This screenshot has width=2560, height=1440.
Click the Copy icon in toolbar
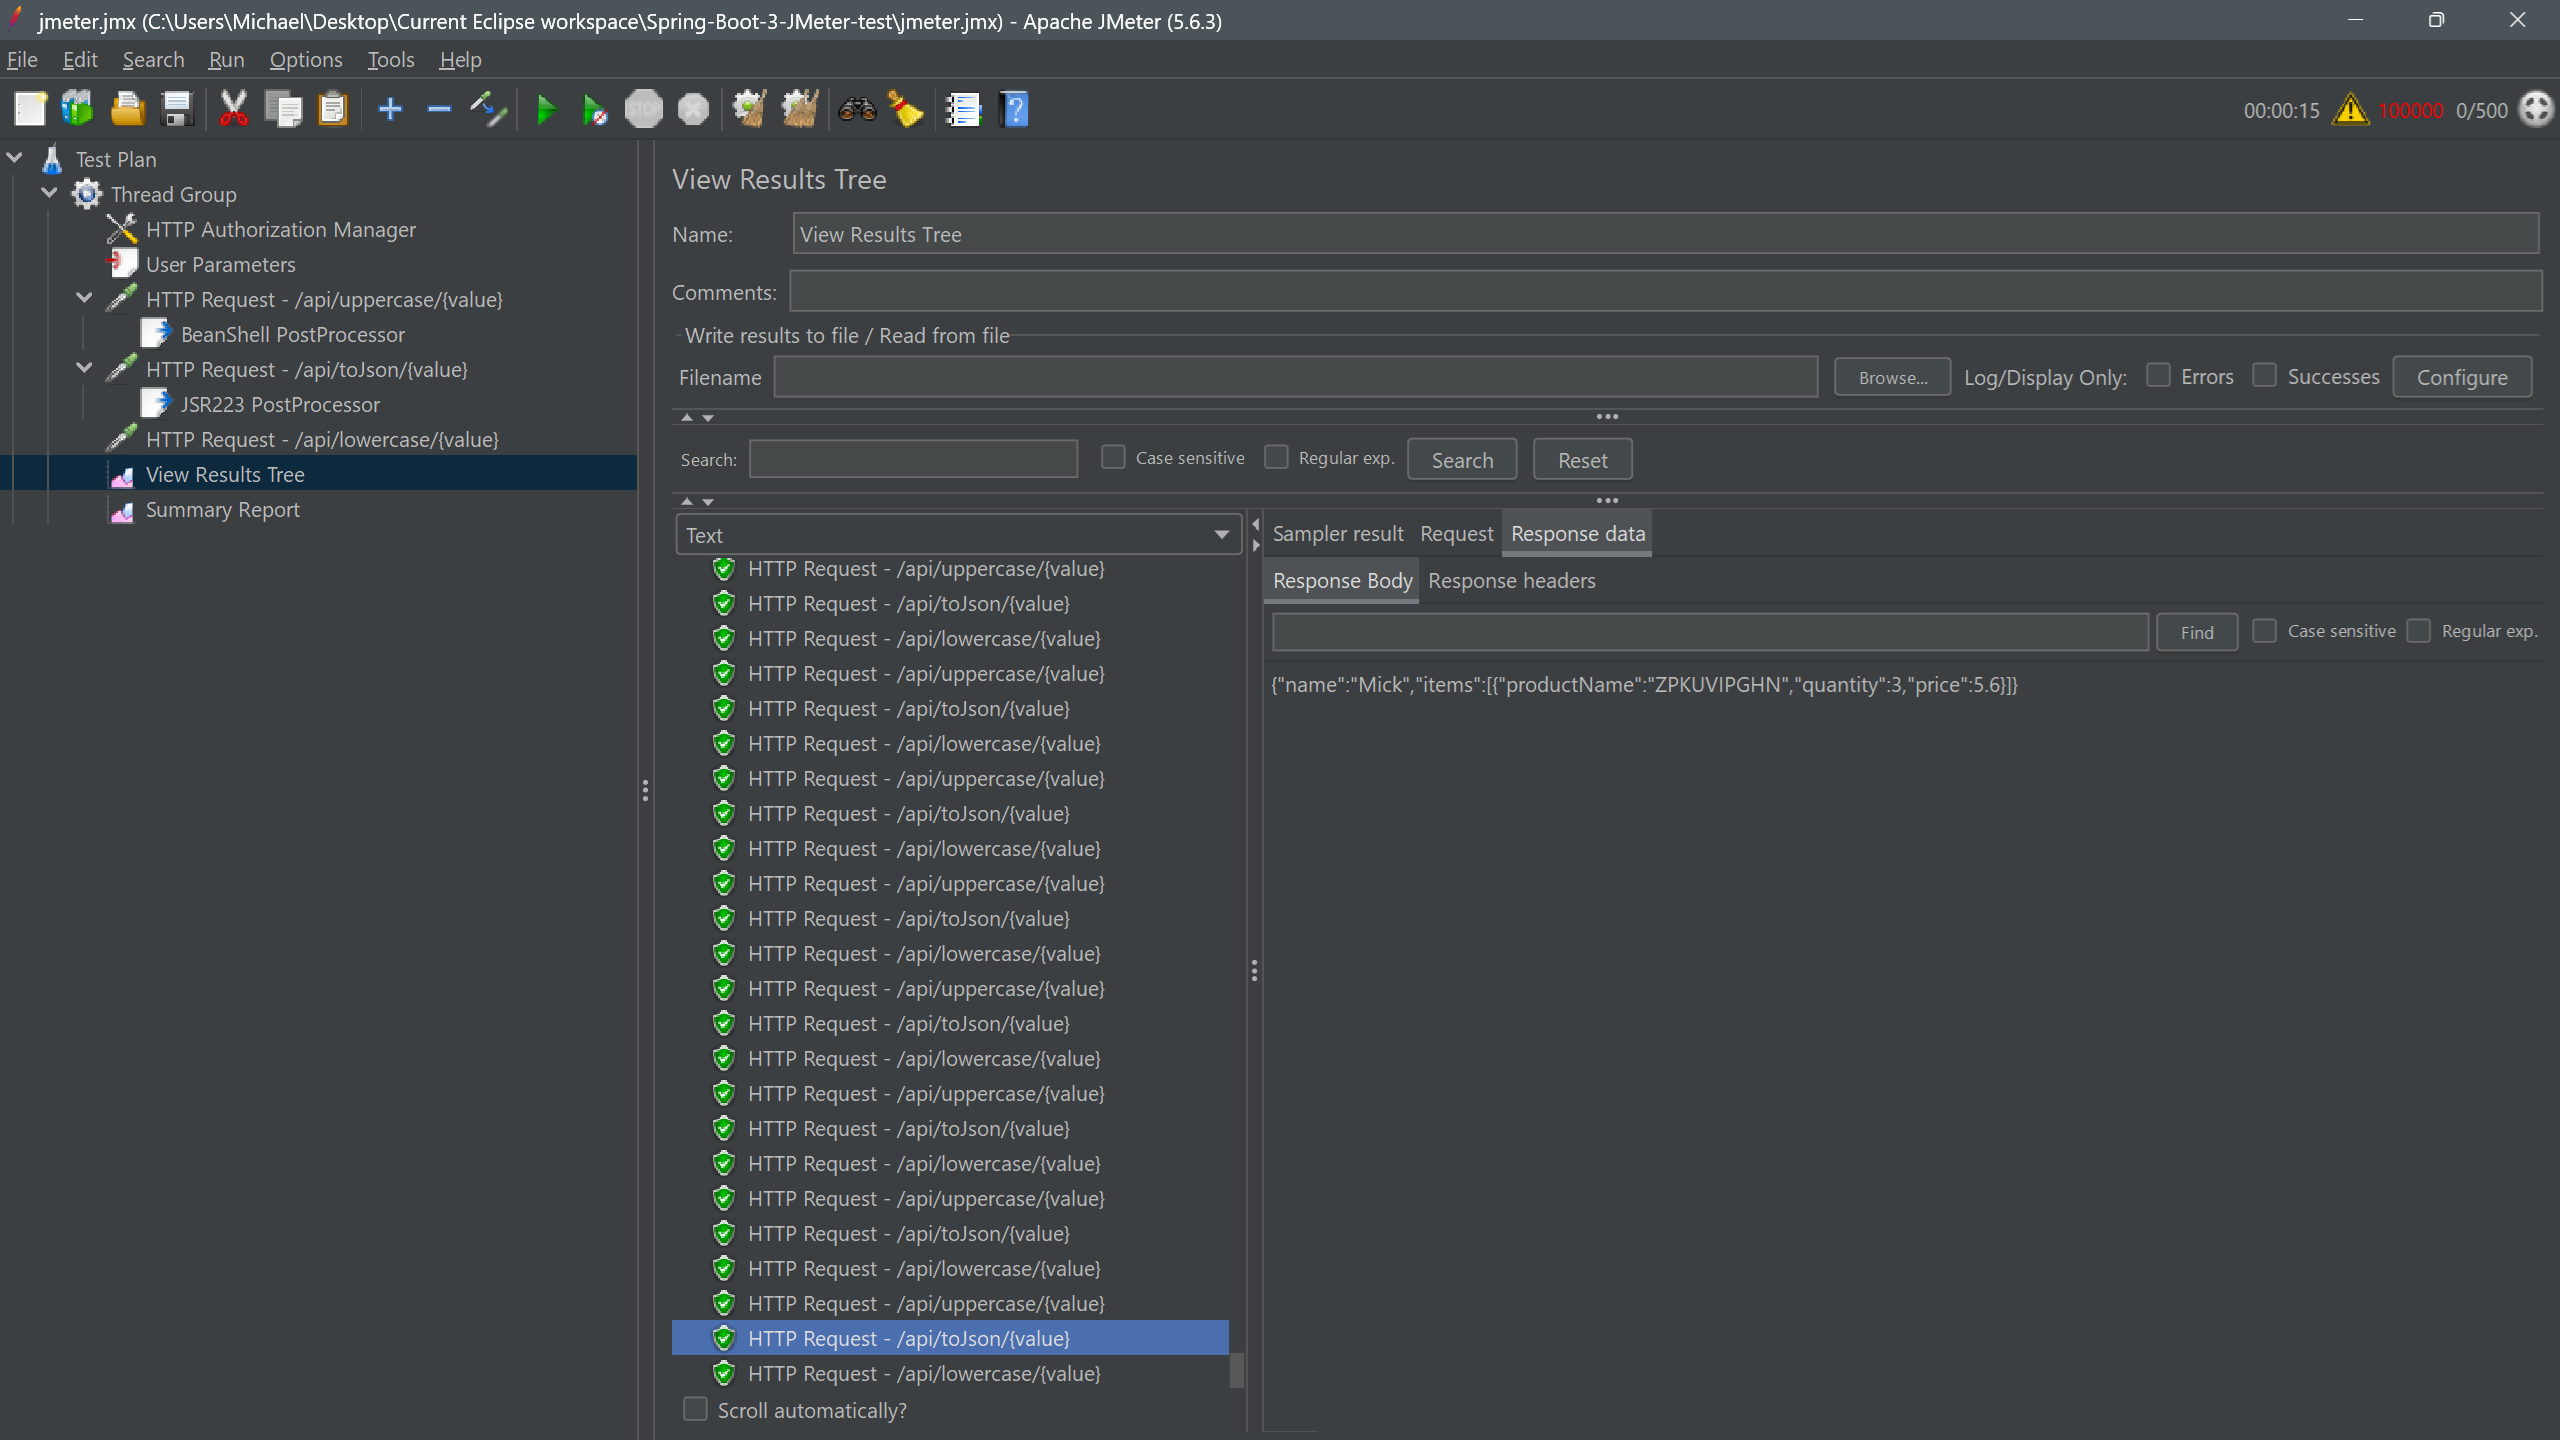tap(283, 109)
